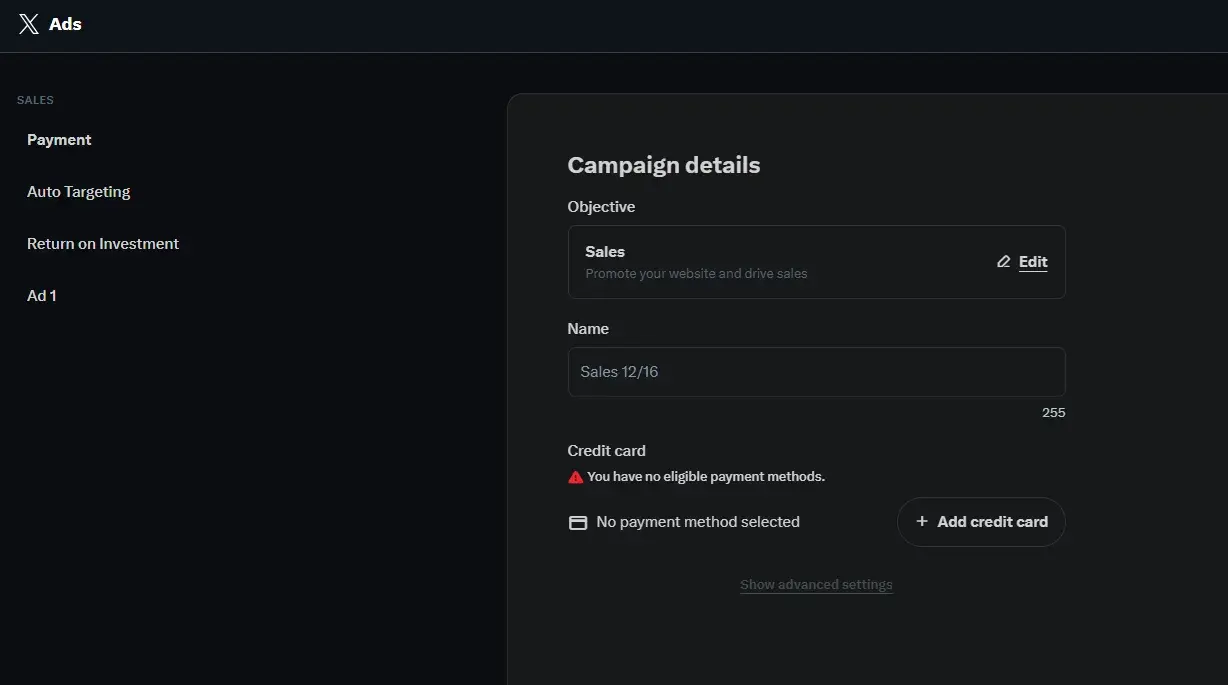Screen dimensions: 1228x685
Task: Click the 'Promote your website and drive sales' description
Action: (696, 274)
